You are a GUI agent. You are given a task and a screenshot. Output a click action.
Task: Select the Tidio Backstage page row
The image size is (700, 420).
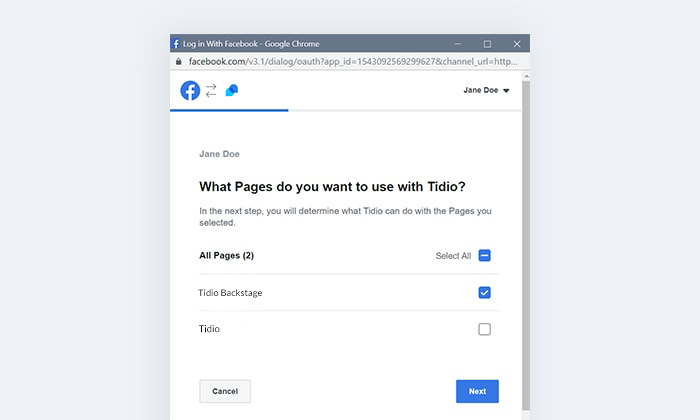349,292
